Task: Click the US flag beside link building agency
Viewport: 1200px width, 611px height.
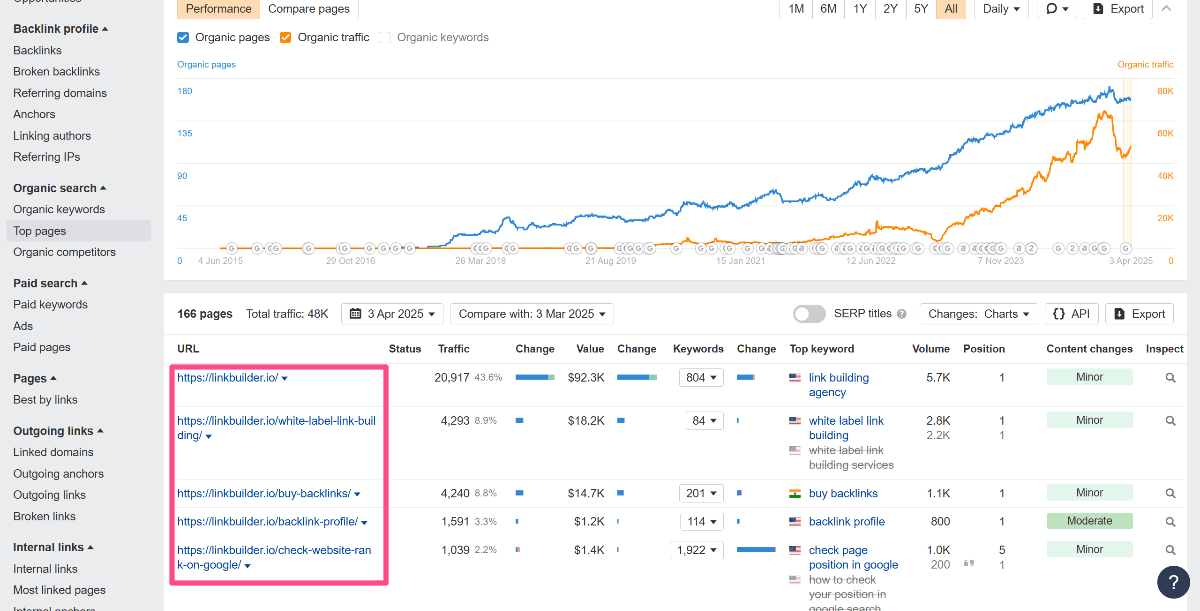Action: (x=795, y=378)
